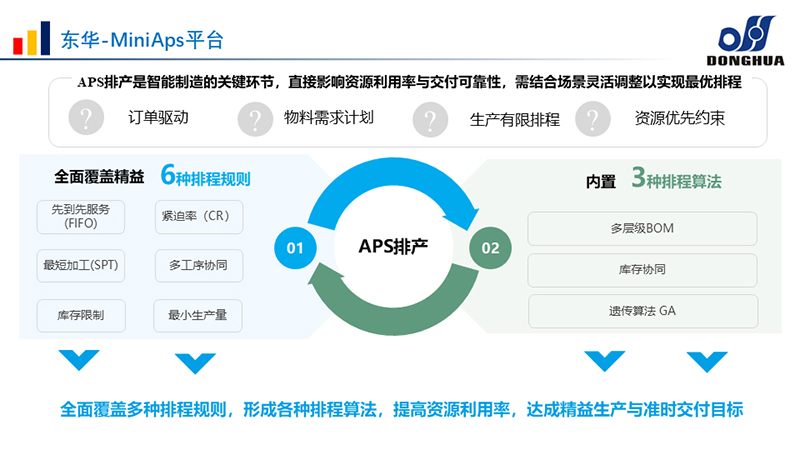Click the question mark icon beside 物料需求计划
This screenshot has width=800, height=450.
point(256,119)
